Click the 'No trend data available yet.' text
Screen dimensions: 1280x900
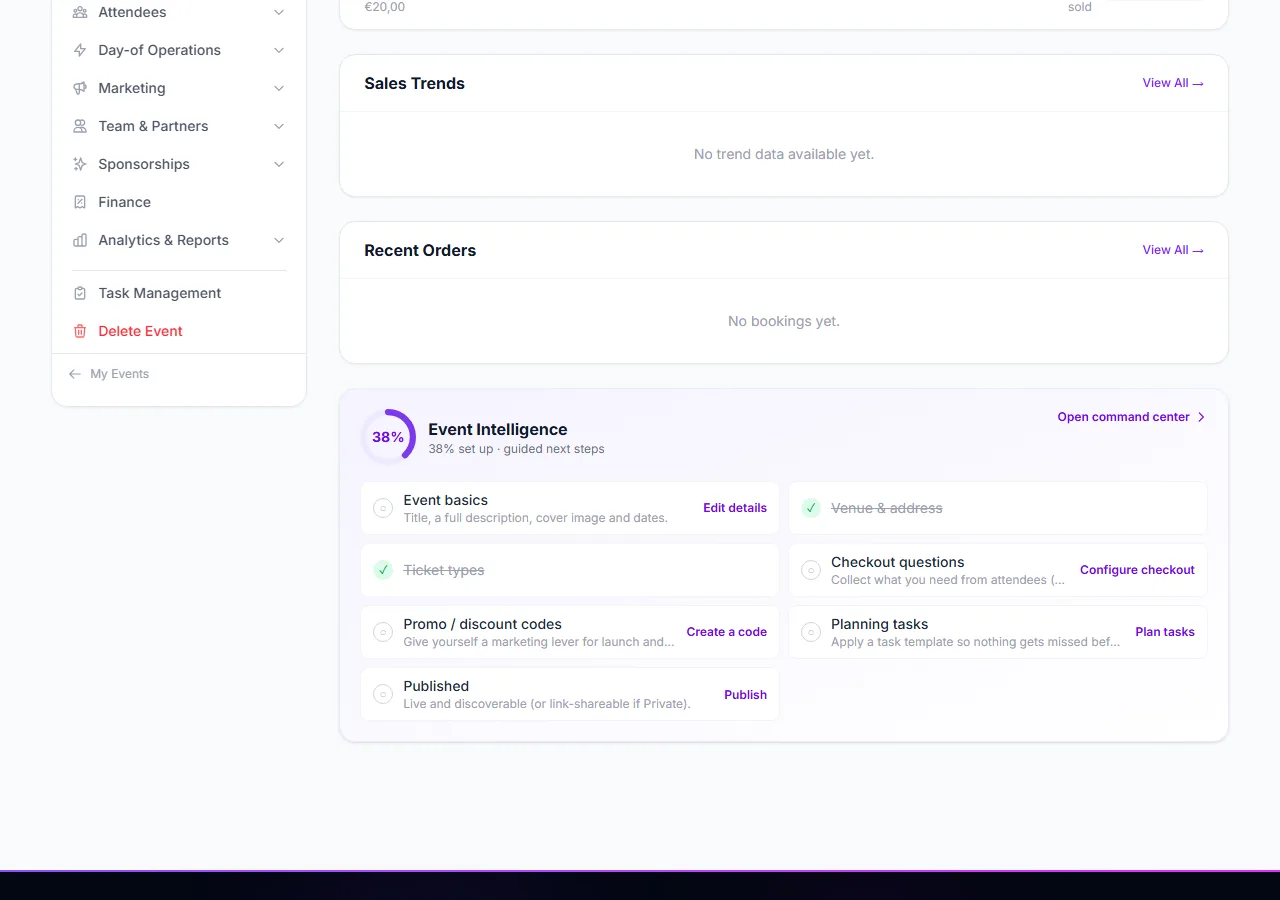point(784,154)
